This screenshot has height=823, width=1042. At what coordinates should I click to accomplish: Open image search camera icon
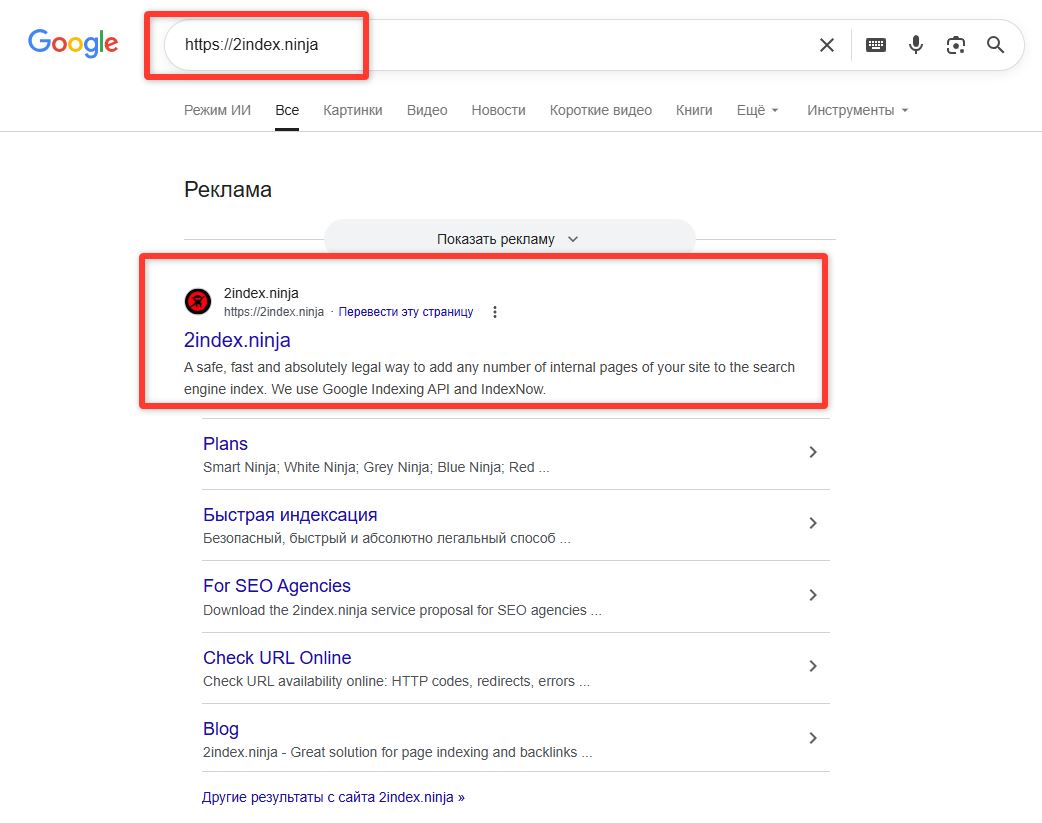click(x=956, y=45)
